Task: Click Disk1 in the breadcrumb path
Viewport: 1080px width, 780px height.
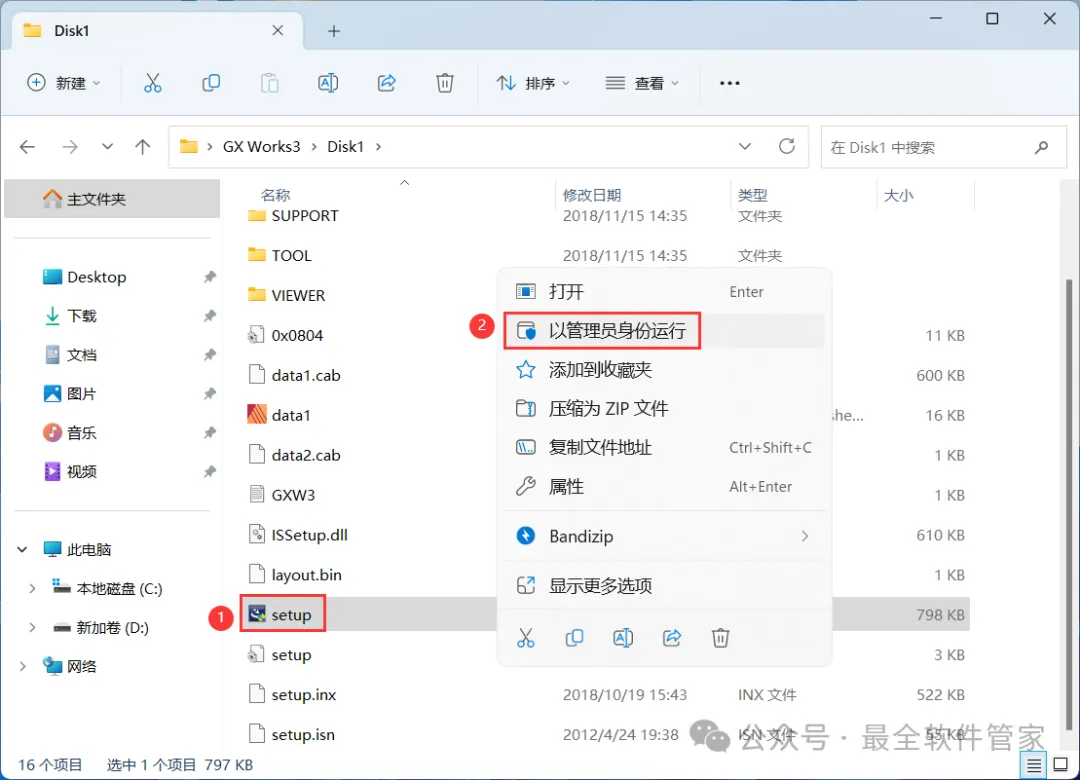Action: 345,147
